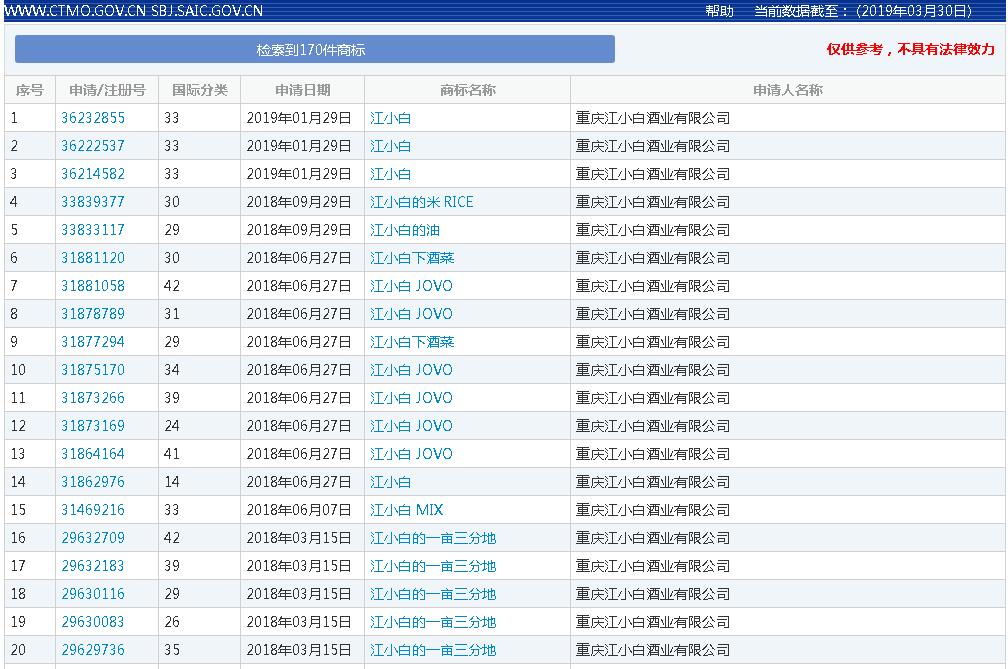1008x669 pixels.
Task: Click the 申请/注册号 column header
Action: point(107,90)
